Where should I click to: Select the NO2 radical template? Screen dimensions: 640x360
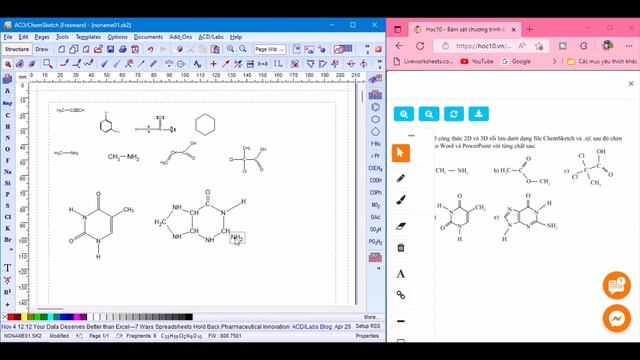(375, 205)
